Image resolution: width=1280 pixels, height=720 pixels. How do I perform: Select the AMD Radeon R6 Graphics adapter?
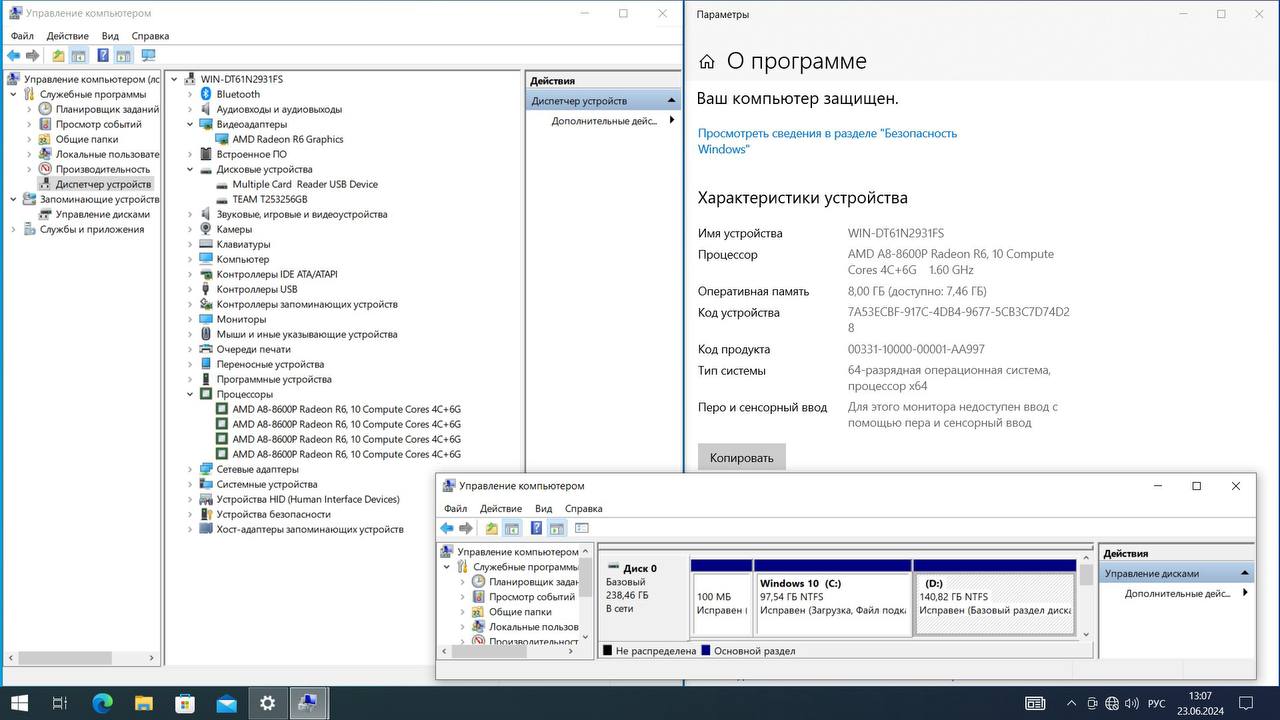[288, 139]
